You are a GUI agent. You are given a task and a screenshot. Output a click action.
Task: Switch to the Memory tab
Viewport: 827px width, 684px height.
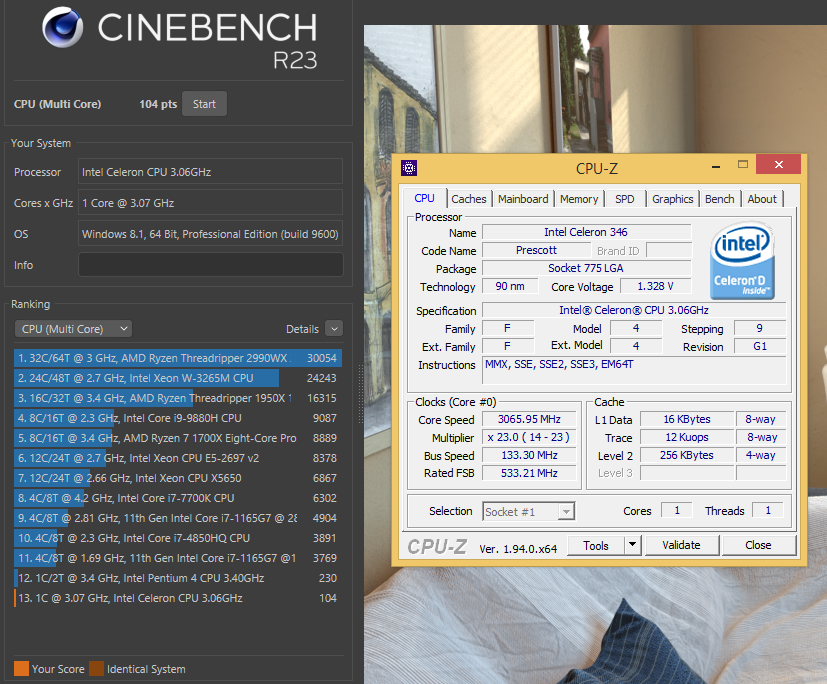tap(579, 199)
